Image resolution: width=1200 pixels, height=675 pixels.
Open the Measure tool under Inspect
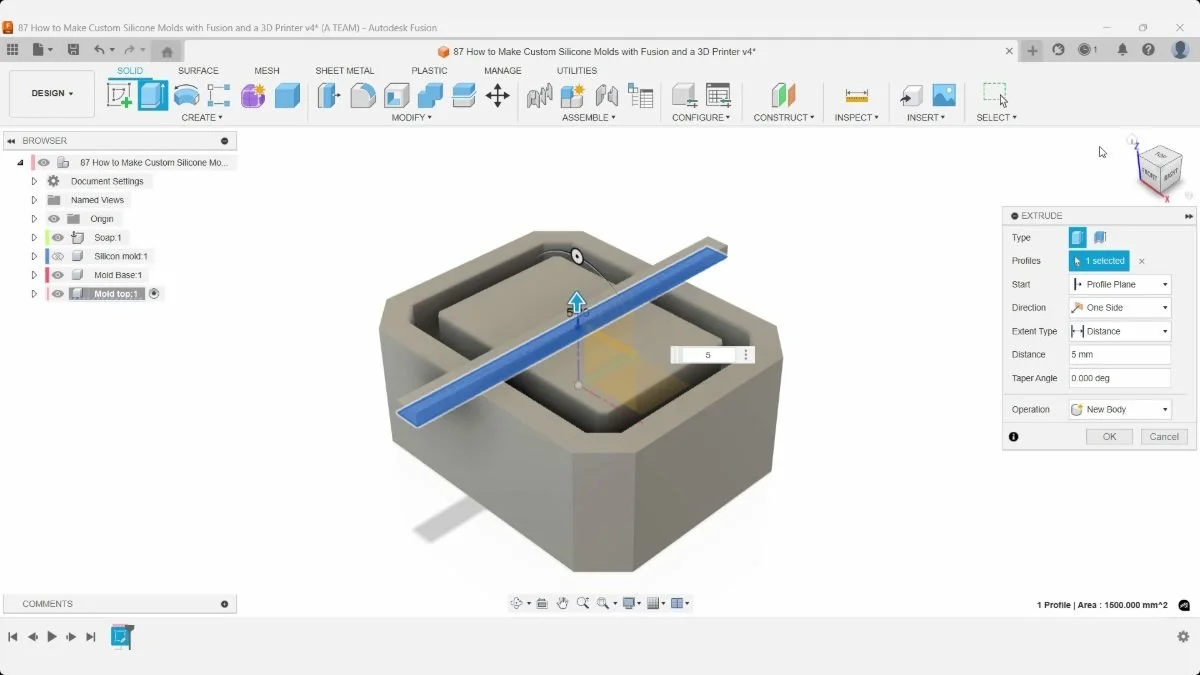click(857, 95)
